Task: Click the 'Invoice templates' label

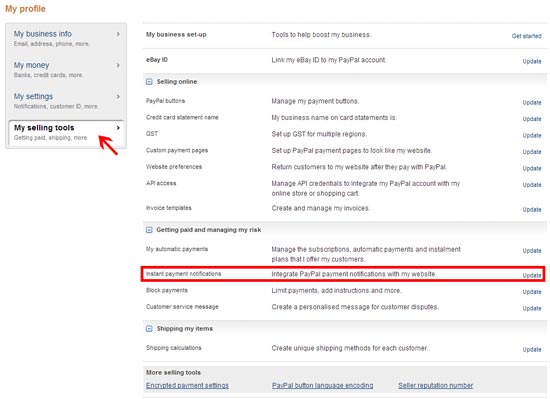Action: tap(169, 208)
